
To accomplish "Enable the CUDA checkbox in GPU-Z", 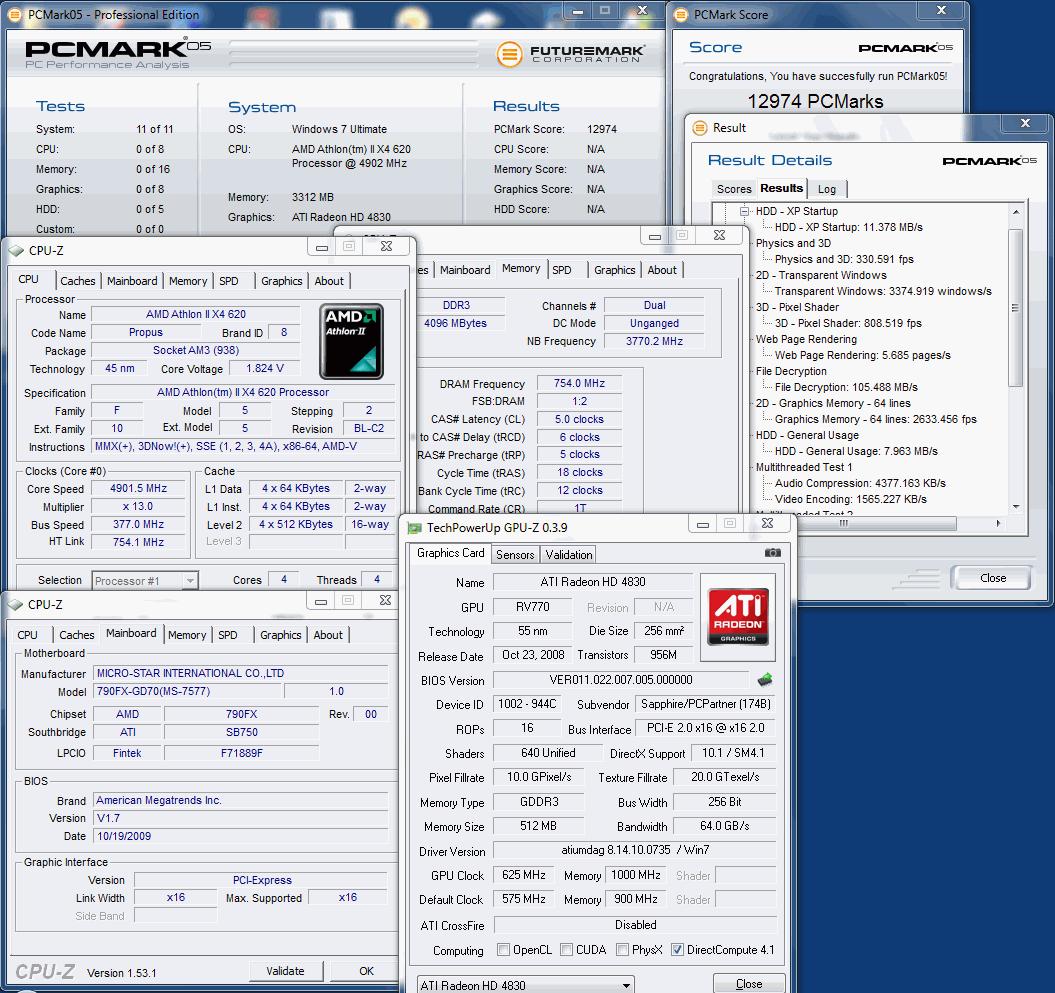I will pos(567,949).
